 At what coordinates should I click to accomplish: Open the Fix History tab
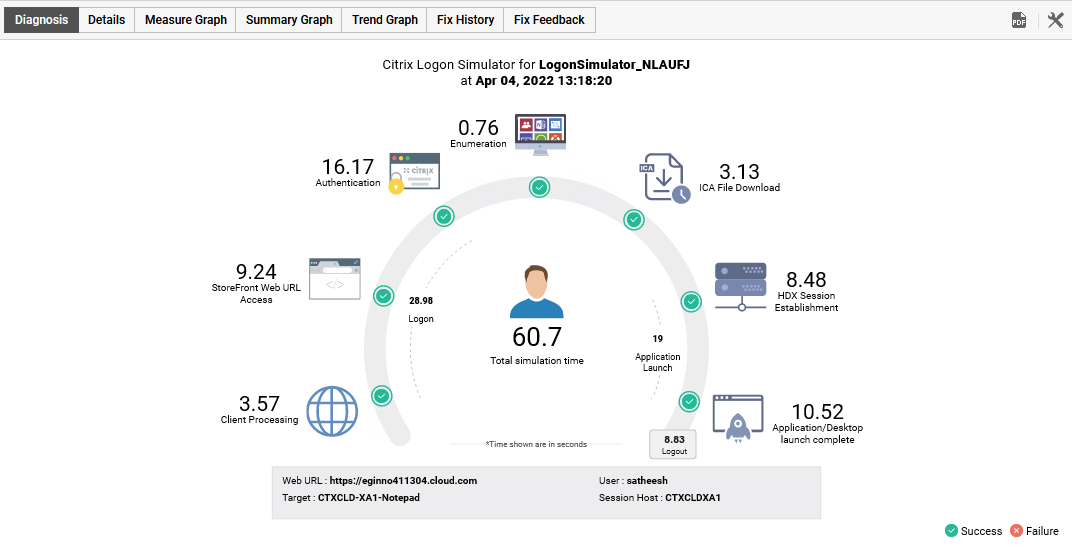(x=465, y=20)
